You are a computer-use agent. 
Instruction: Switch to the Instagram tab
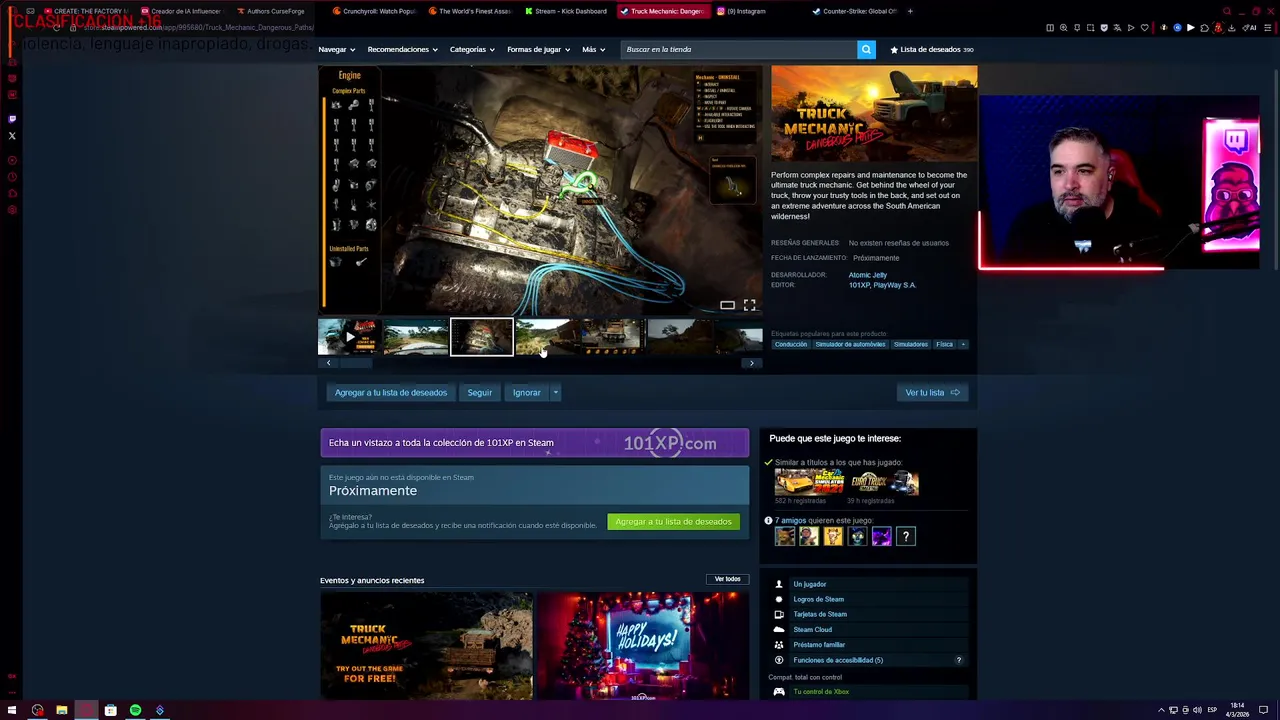(x=745, y=11)
